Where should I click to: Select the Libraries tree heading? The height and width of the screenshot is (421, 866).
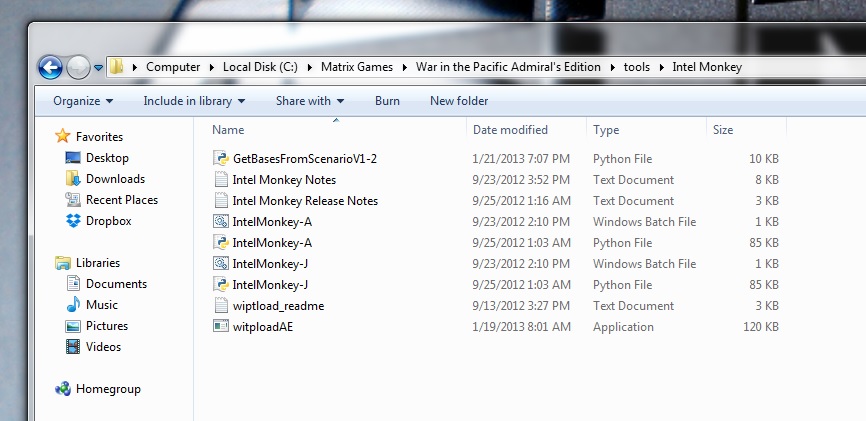pyautogui.click(x=98, y=262)
